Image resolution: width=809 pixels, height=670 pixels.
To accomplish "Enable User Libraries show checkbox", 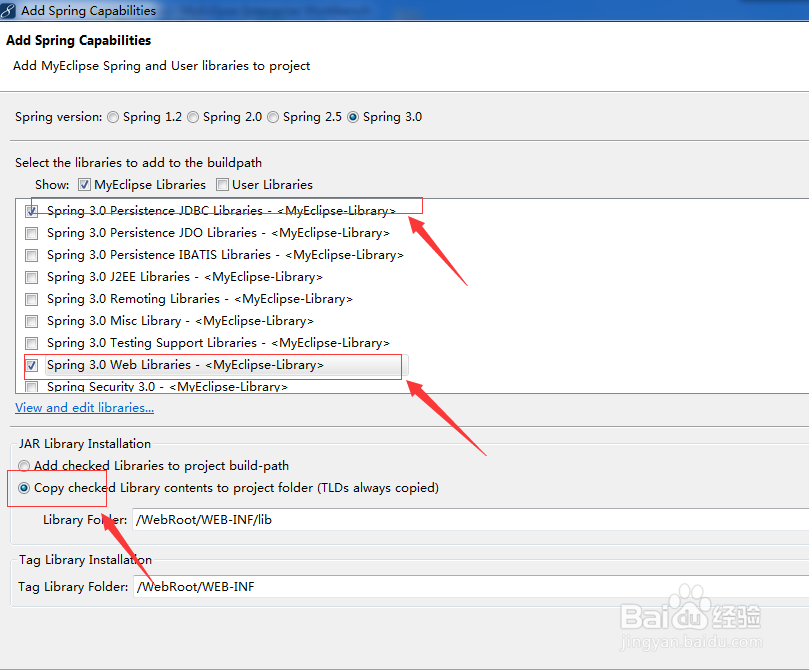I will [x=222, y=185].
